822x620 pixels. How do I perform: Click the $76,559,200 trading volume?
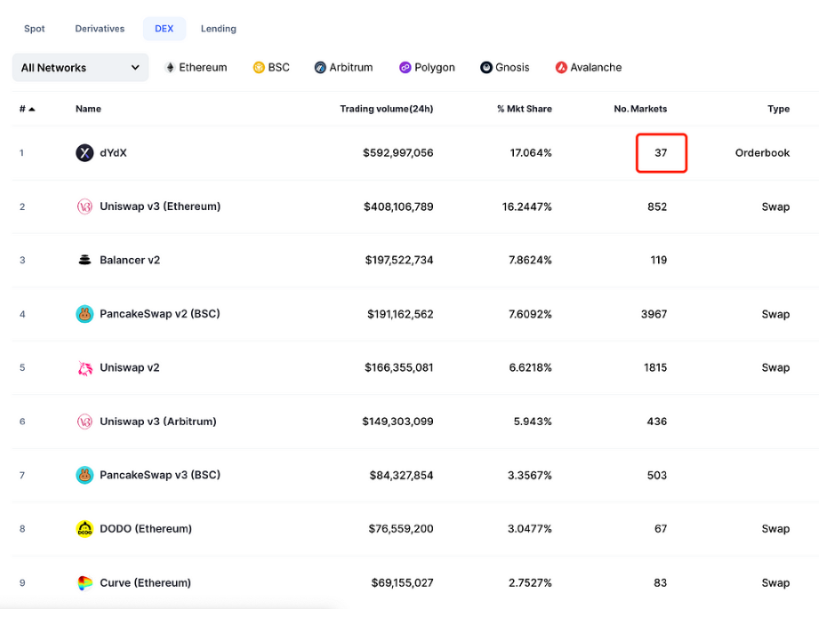pos(401,529)
